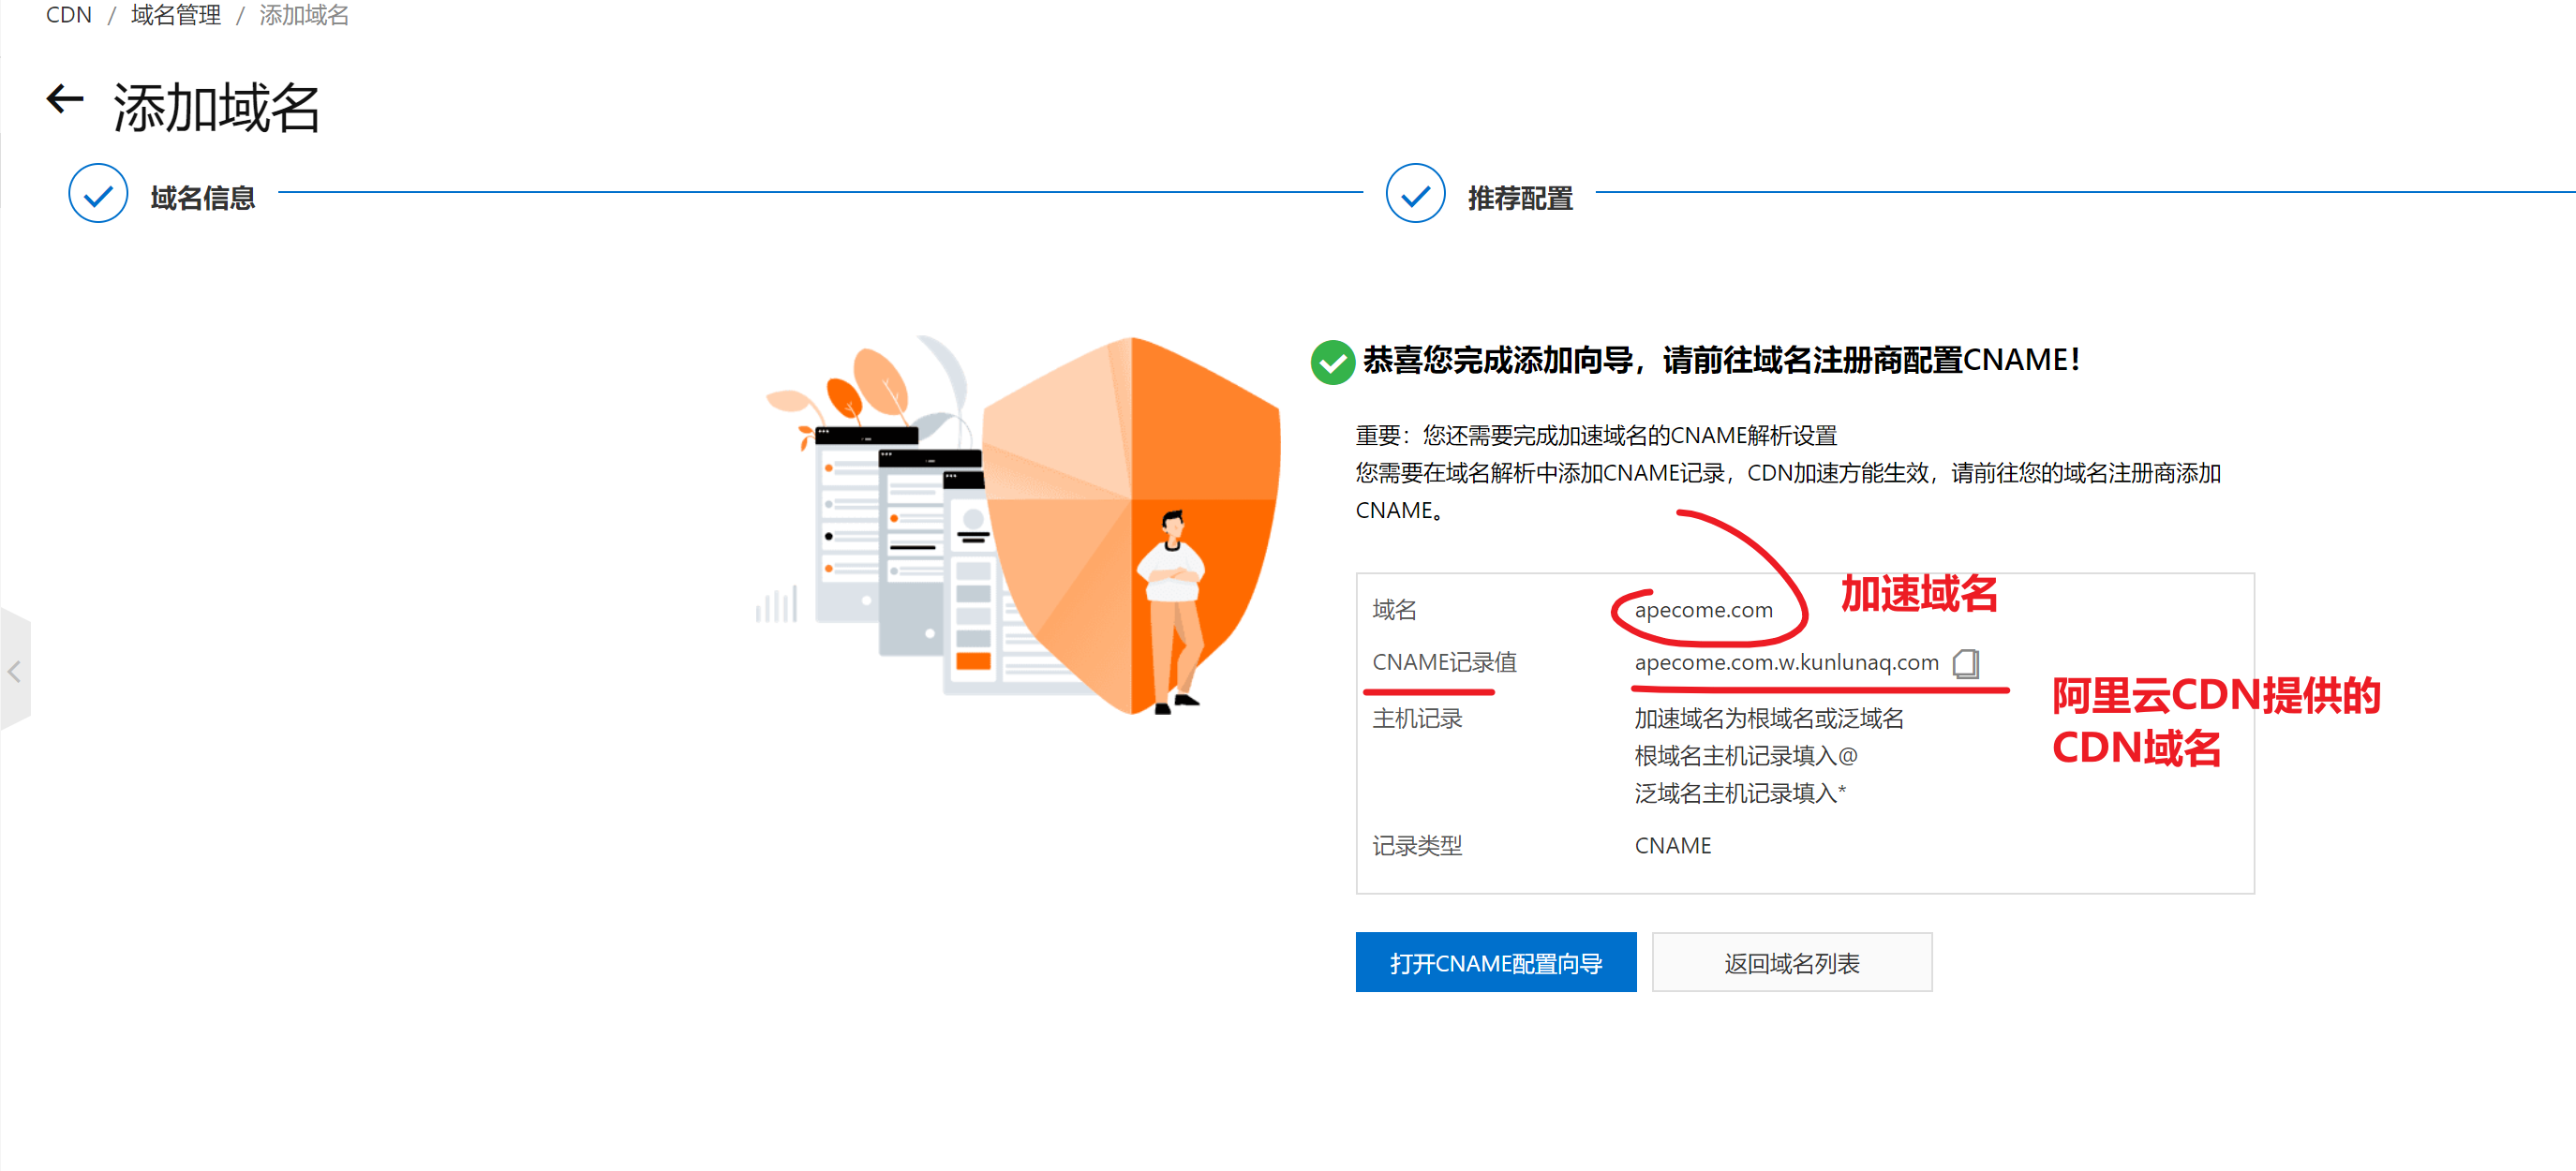Click the 域名信息 step checkmark circle
The width and height of the screenshot is (2576, 1171).
(x=98, y=194)
